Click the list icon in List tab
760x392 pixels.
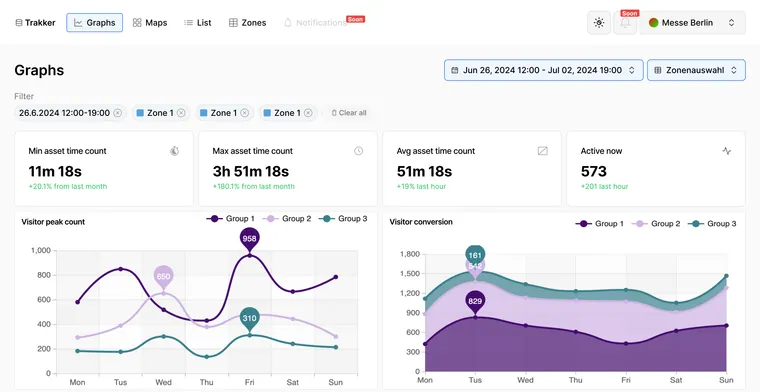click(x=188, y=23)
